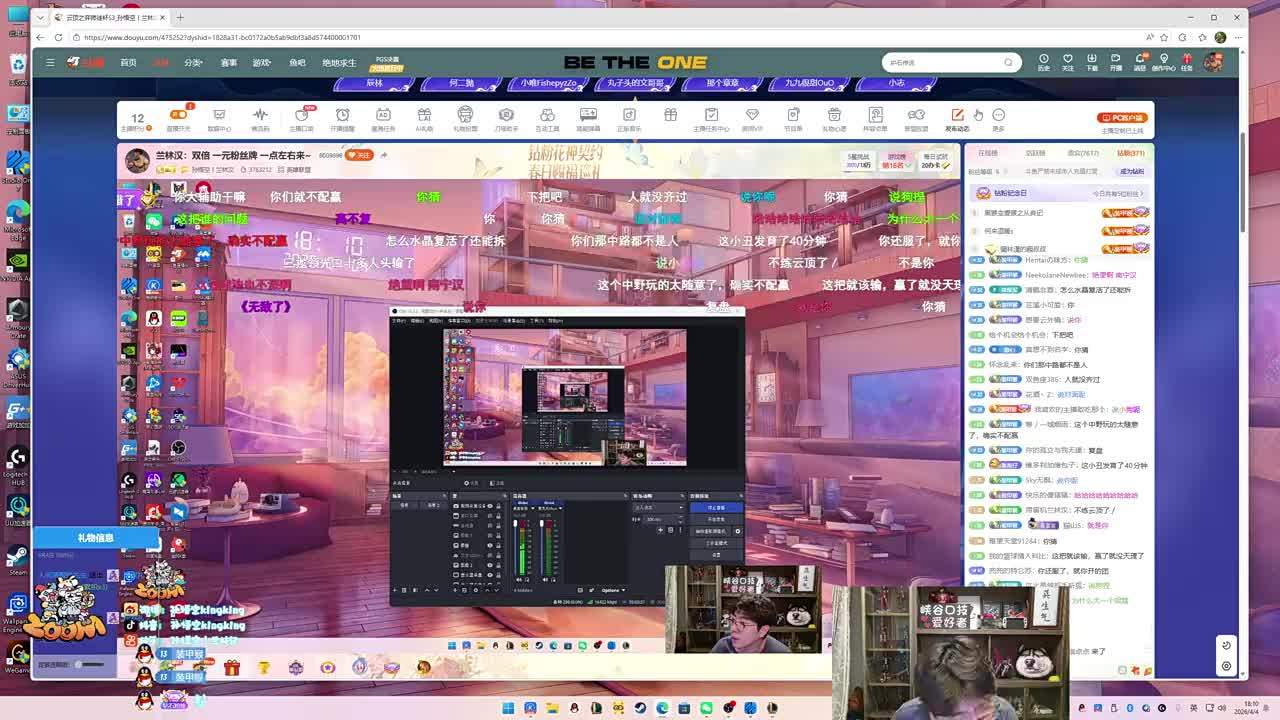The height and width of the screenshot is (720, 1280).
Task: Expand the 游戏 games dropdown
Action: click(262, 62)
